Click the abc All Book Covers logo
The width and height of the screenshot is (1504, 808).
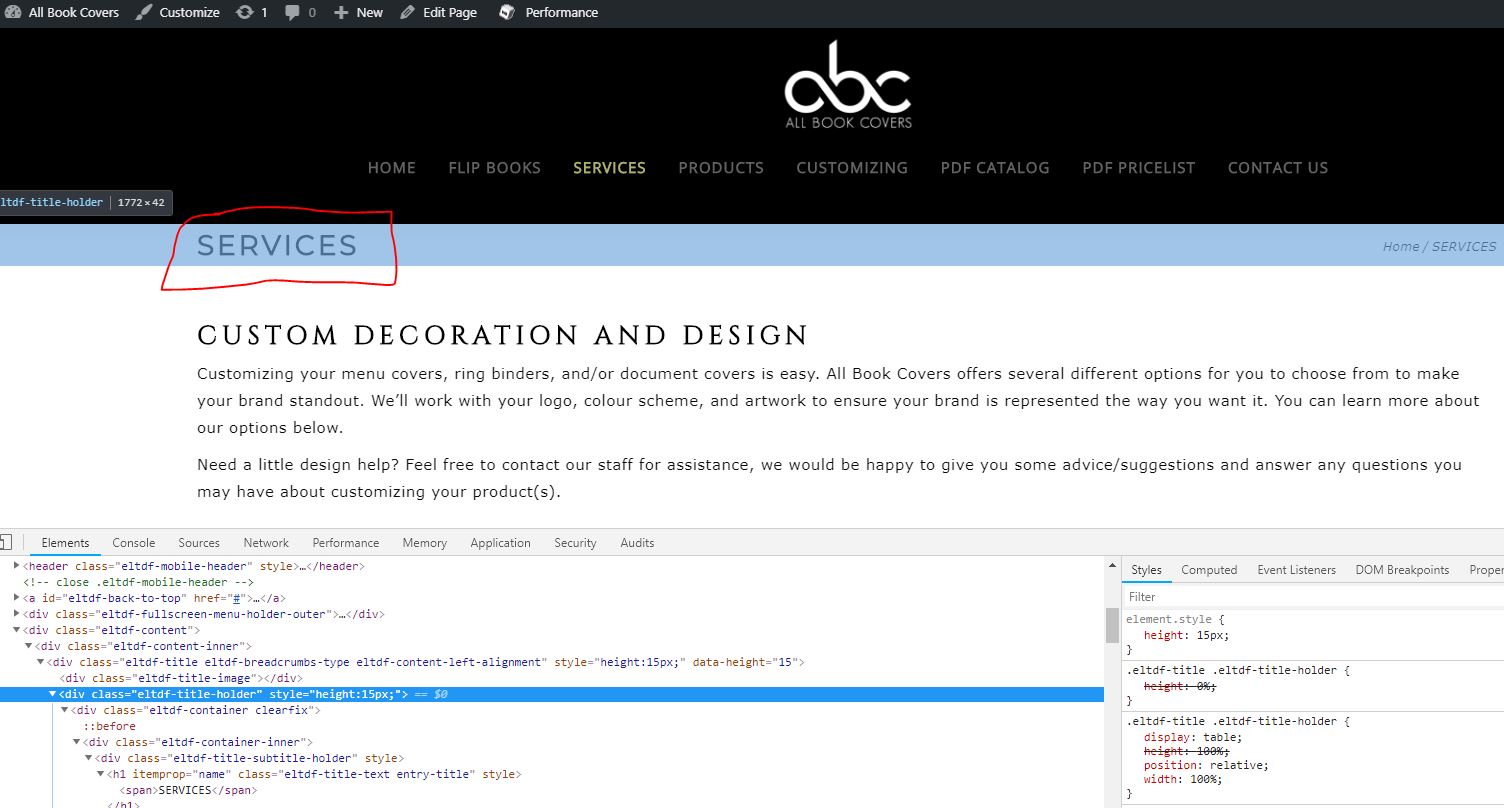pos(848,84)
